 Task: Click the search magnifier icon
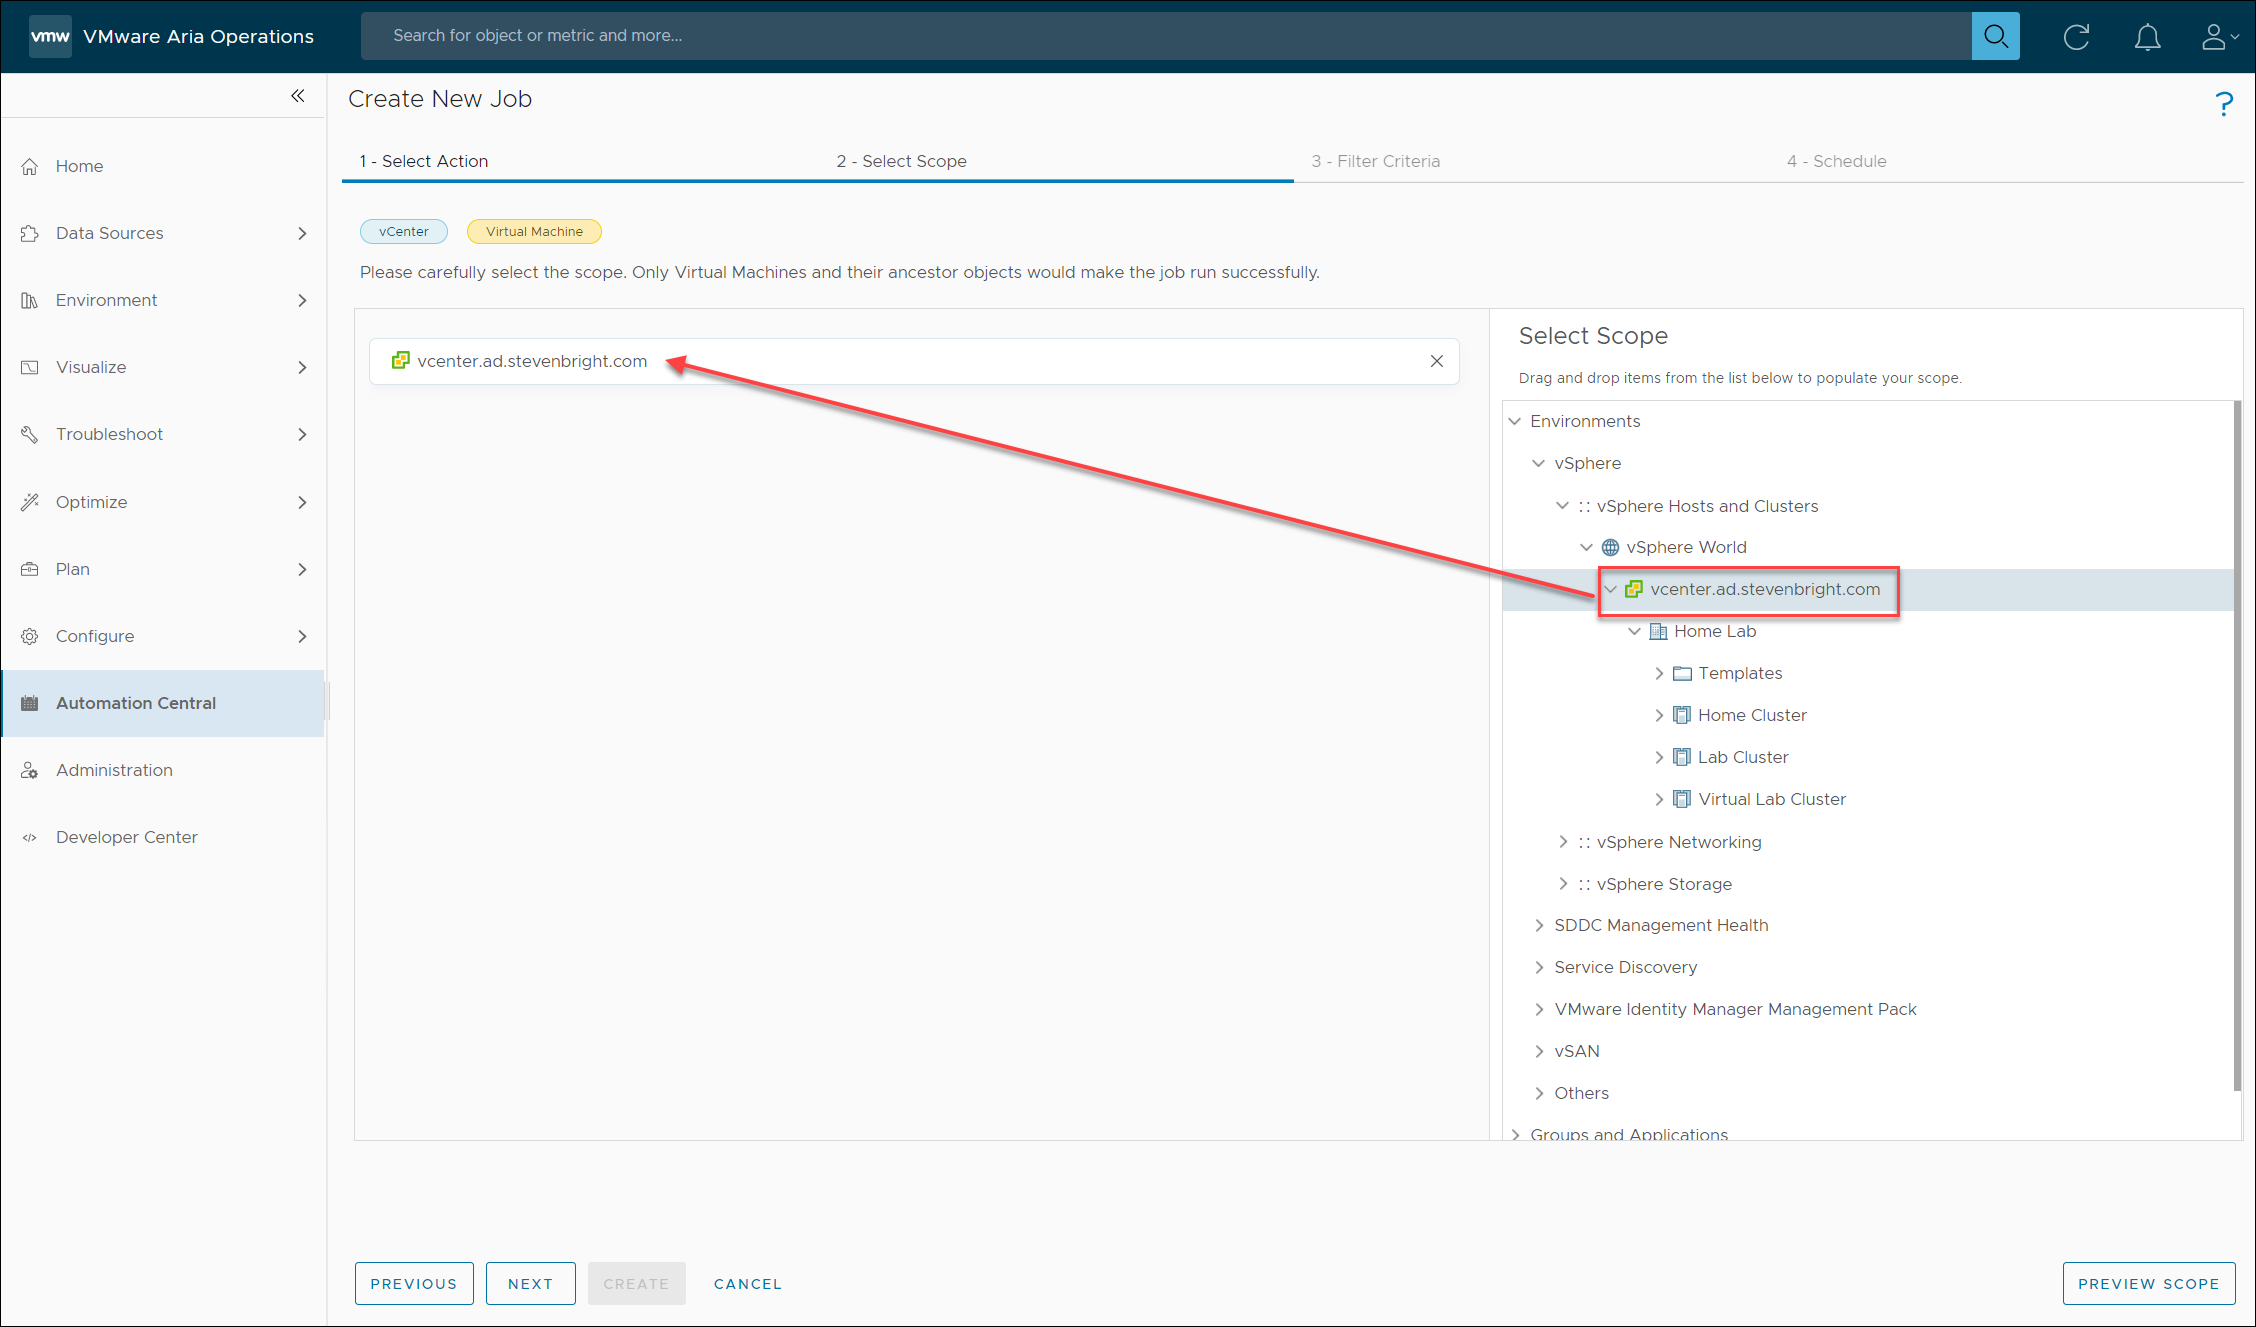coord(1995,36)
